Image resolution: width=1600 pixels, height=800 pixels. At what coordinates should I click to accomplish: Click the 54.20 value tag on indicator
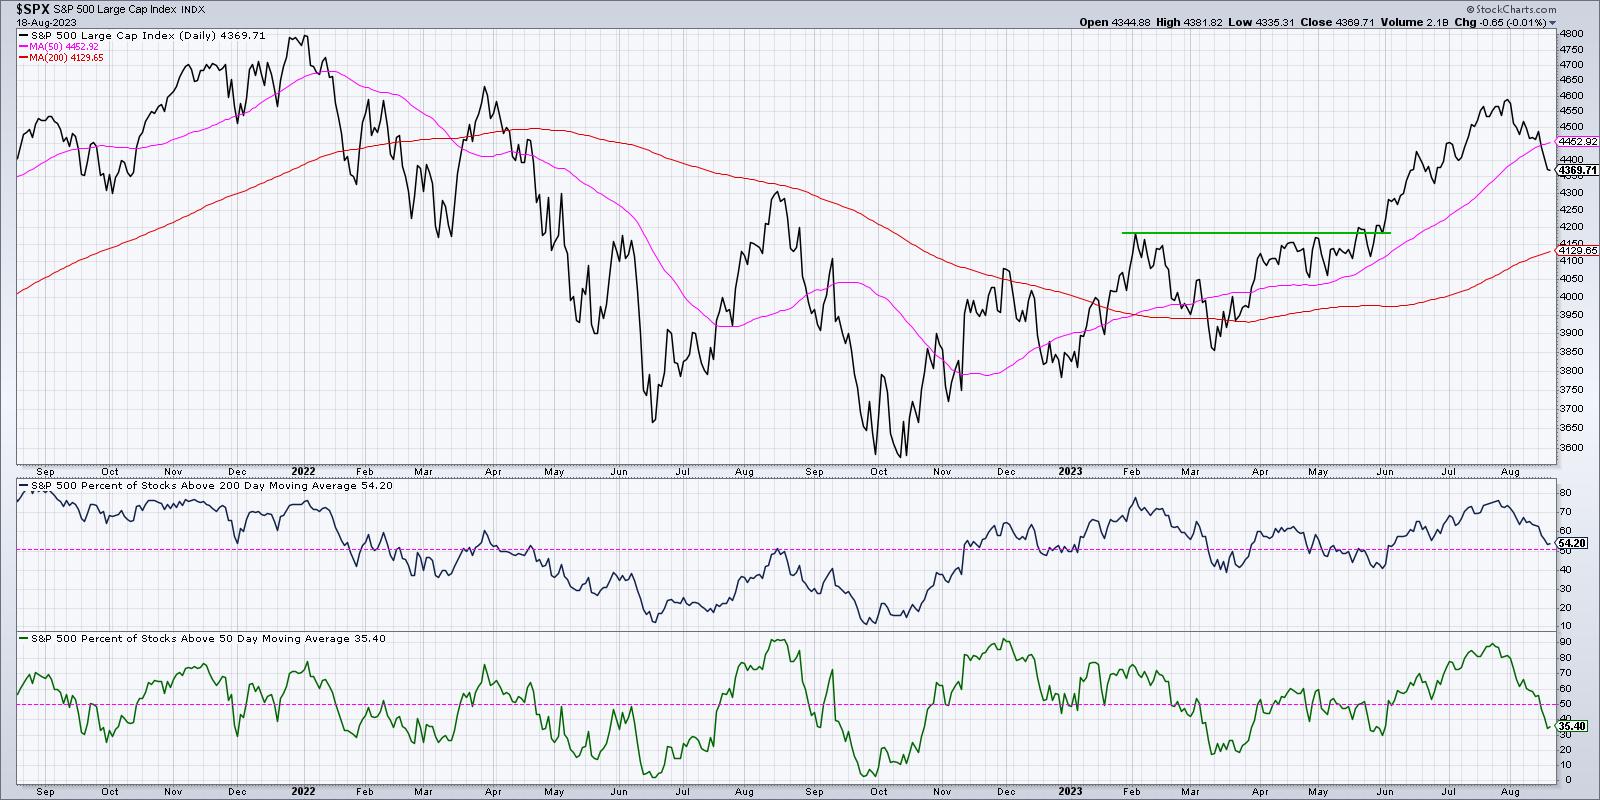pos(1571,542)
